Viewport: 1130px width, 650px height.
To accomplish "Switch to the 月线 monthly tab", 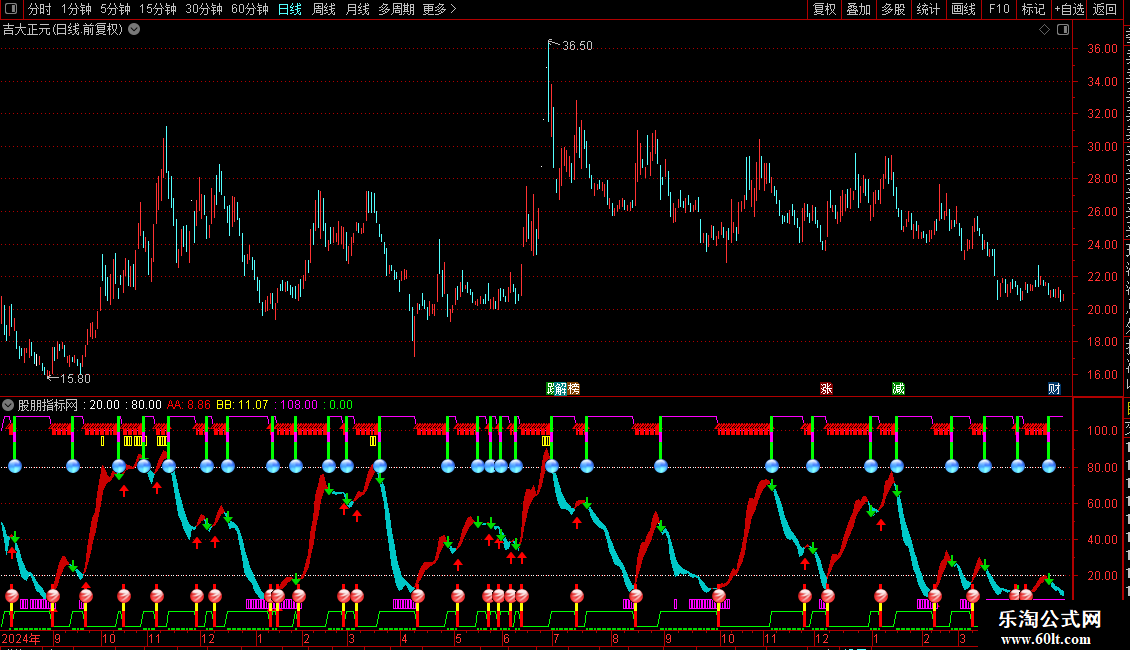I will (357, 9).
